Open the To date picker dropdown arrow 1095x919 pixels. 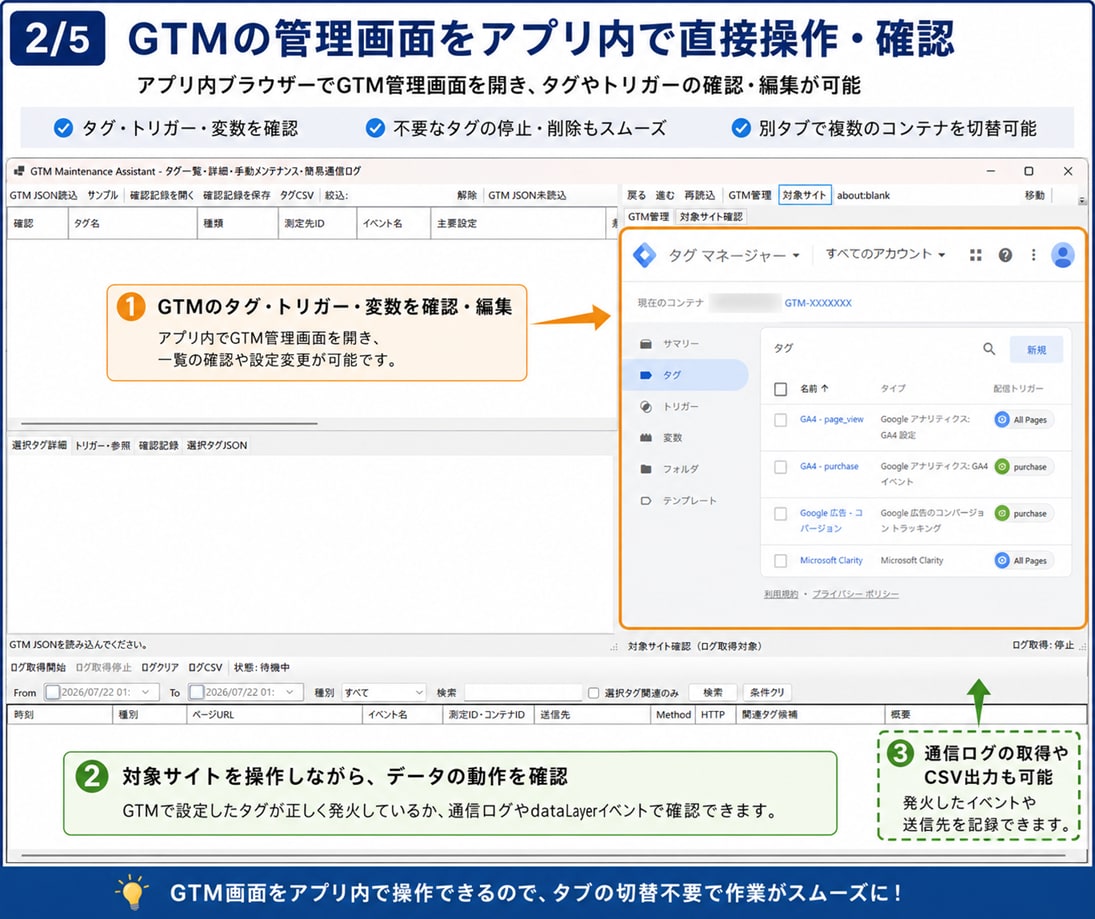pos(290,692)
